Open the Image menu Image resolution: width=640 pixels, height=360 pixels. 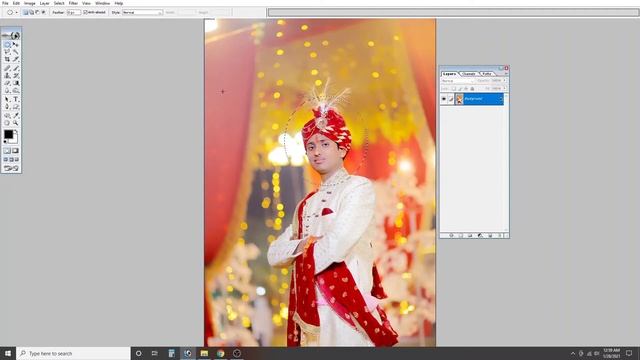pos(30,3)
